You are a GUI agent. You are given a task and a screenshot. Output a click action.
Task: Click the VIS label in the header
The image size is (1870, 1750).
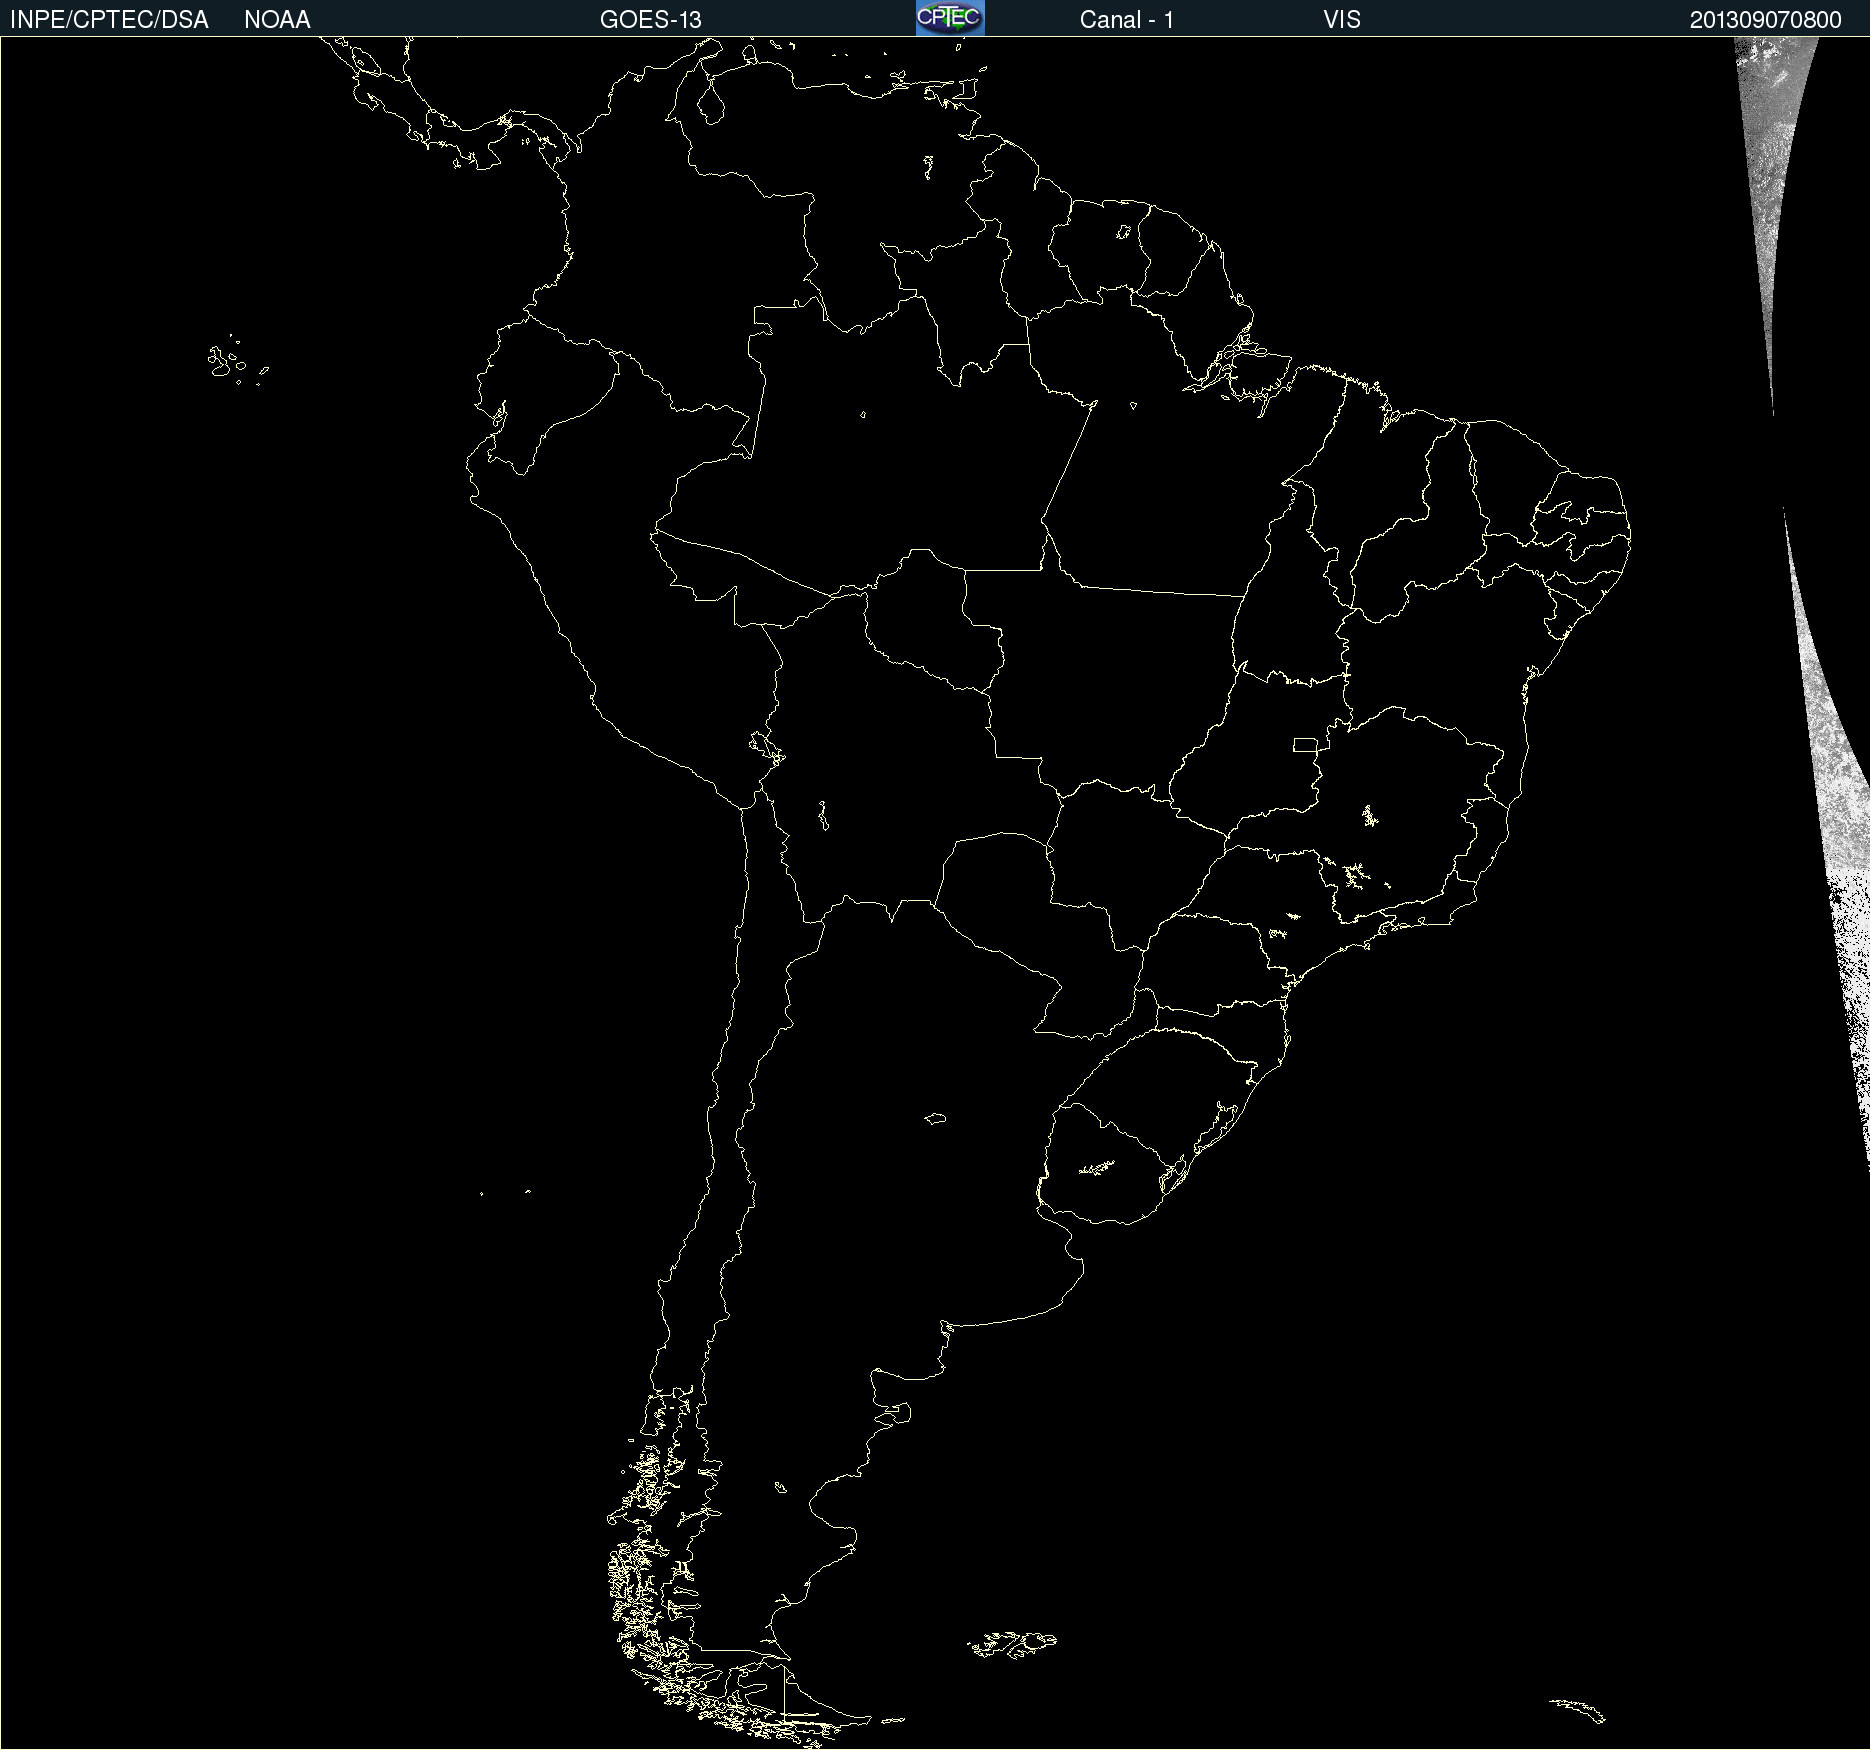[1342, 20]
